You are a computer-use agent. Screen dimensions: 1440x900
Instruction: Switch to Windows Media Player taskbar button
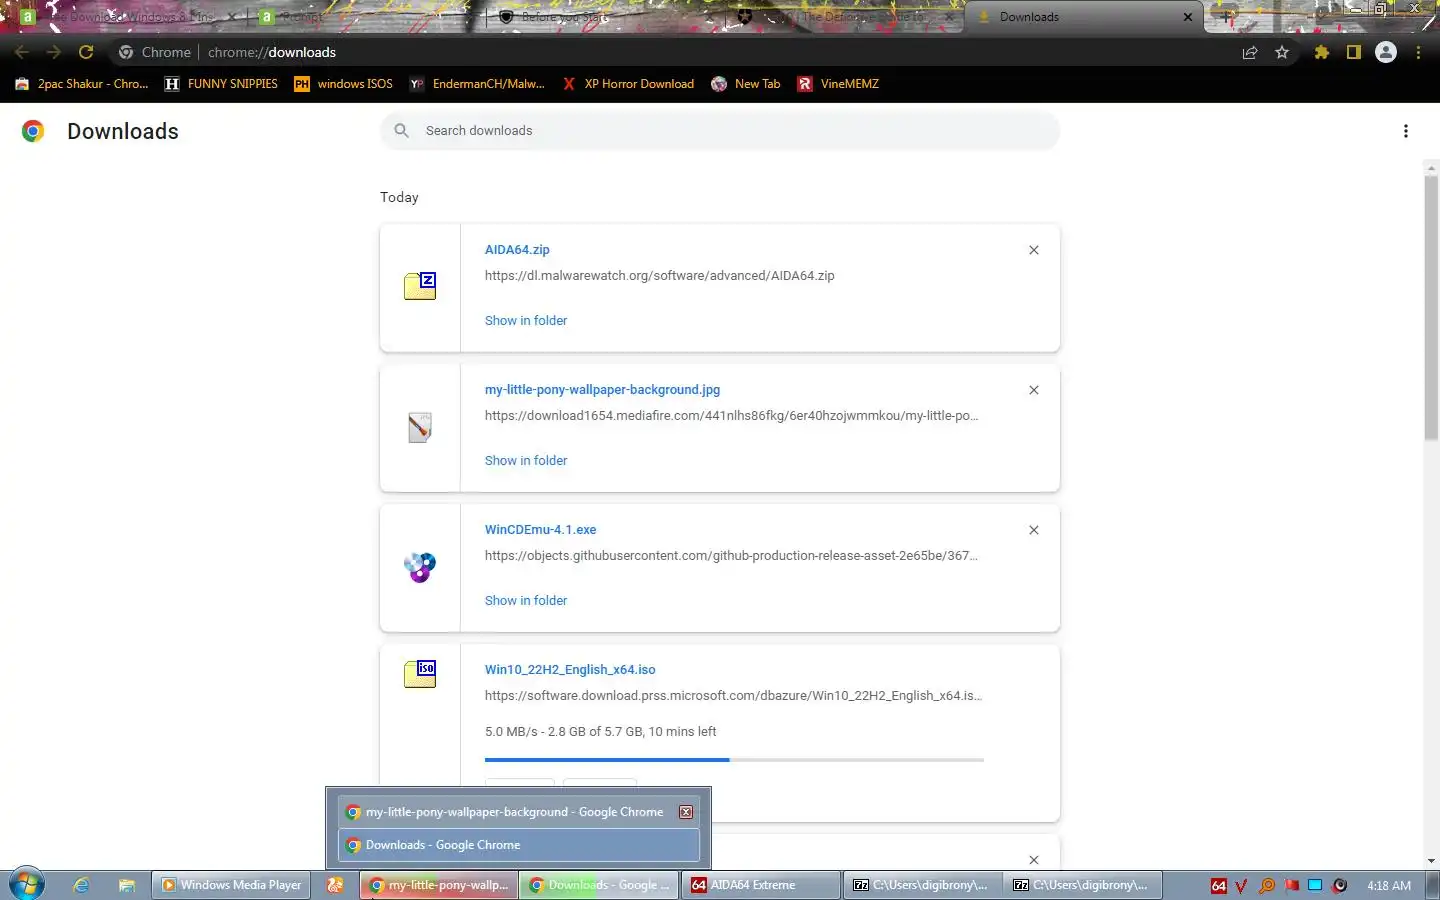(x=231, y=885)
